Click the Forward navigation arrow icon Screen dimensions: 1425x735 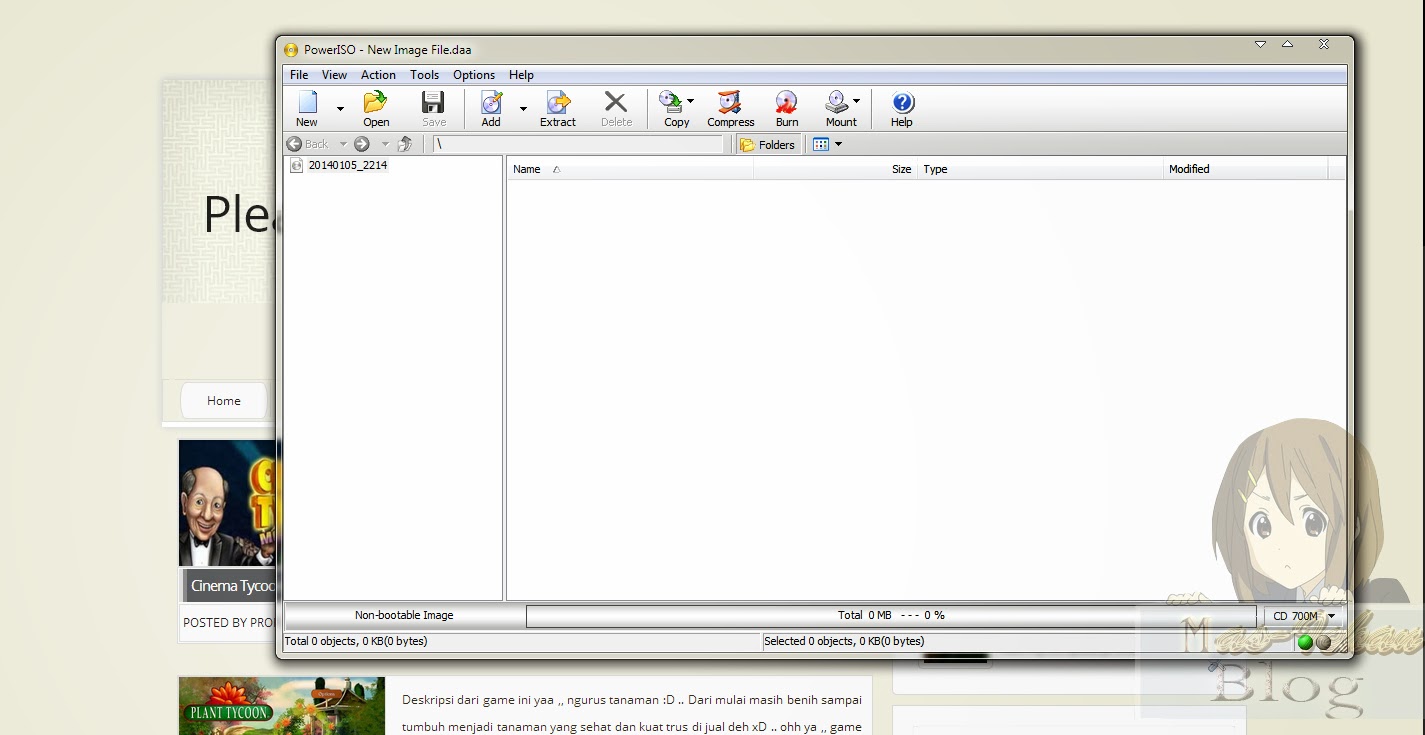pos(362,144)
